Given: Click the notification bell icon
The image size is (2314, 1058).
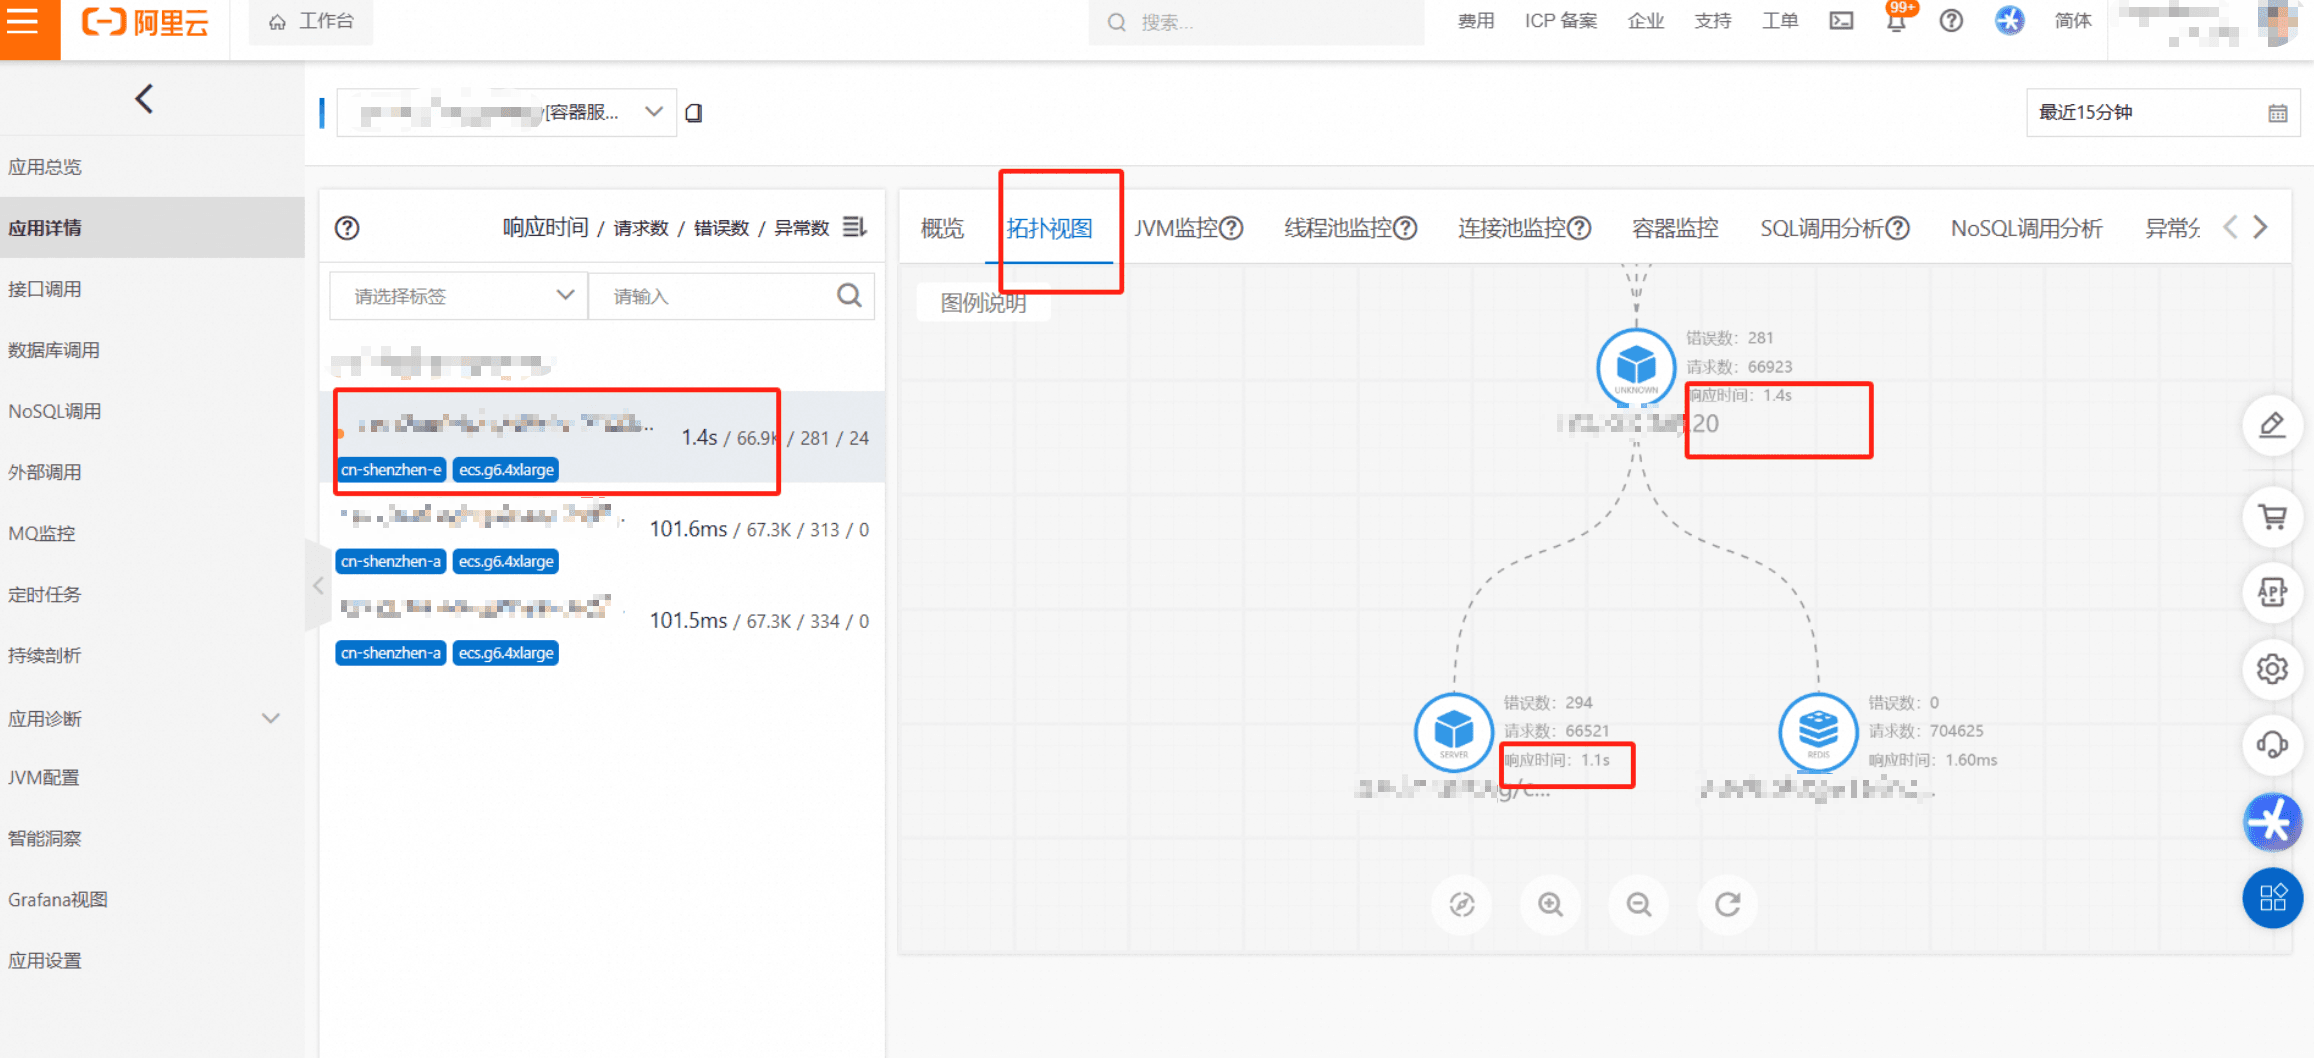Looking at the screenshot, I should click(1895, 22).
